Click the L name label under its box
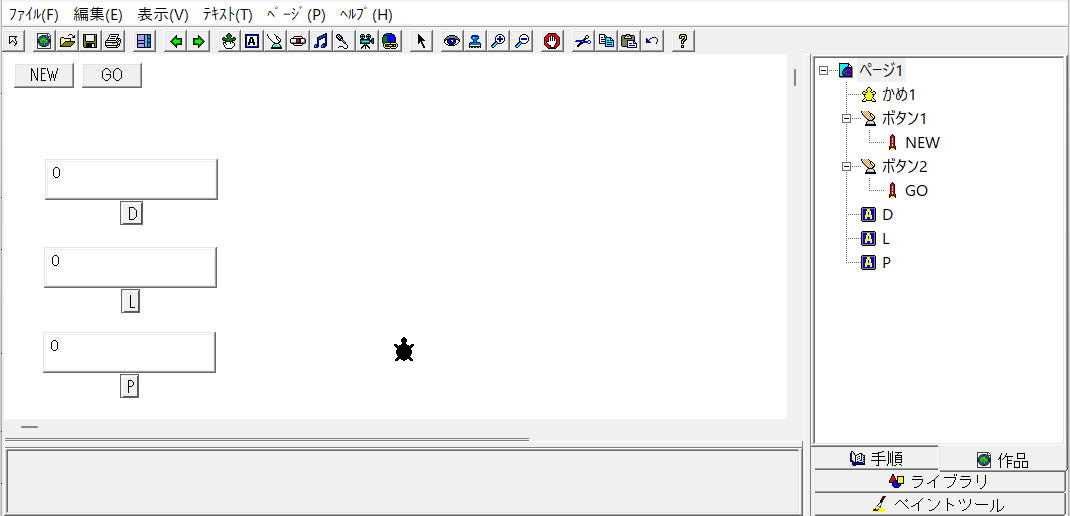 click(x=130, y=301)
